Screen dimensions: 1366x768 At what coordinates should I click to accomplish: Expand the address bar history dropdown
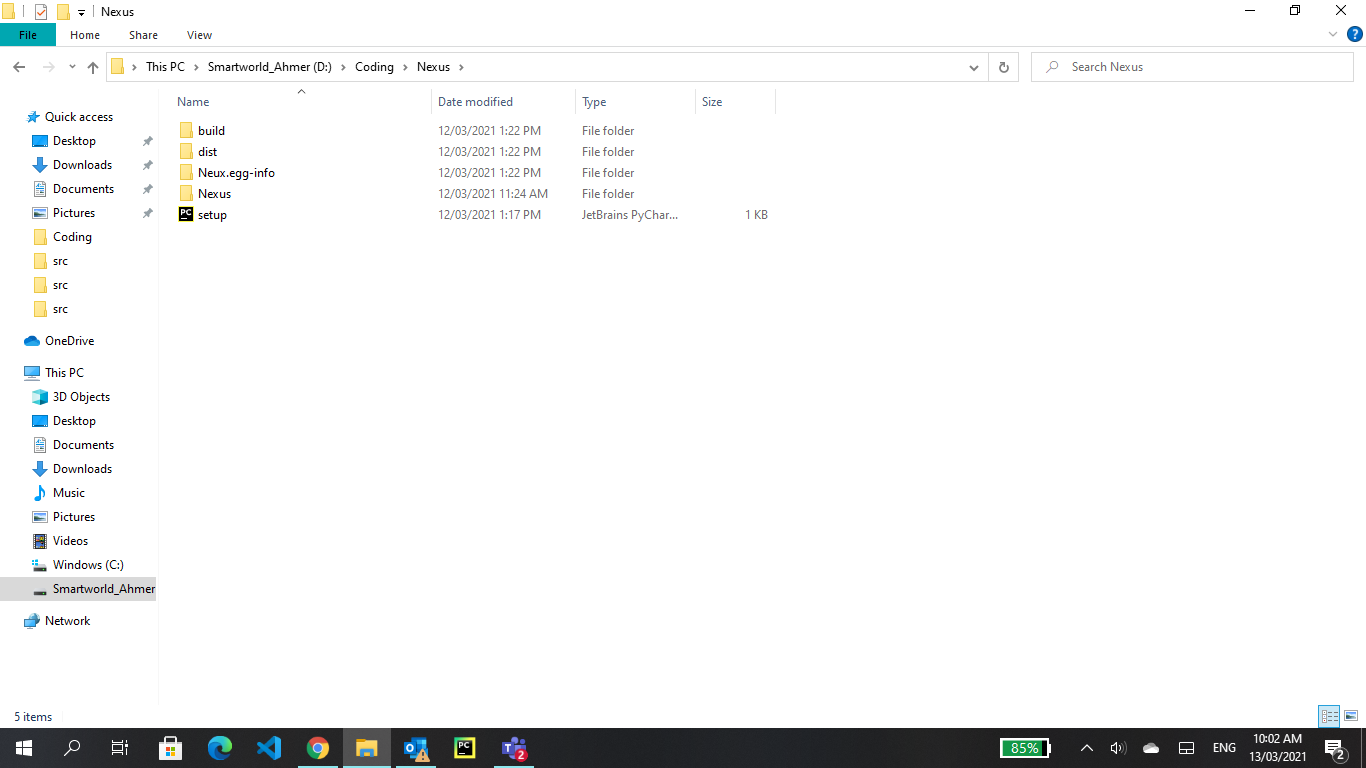973,67
